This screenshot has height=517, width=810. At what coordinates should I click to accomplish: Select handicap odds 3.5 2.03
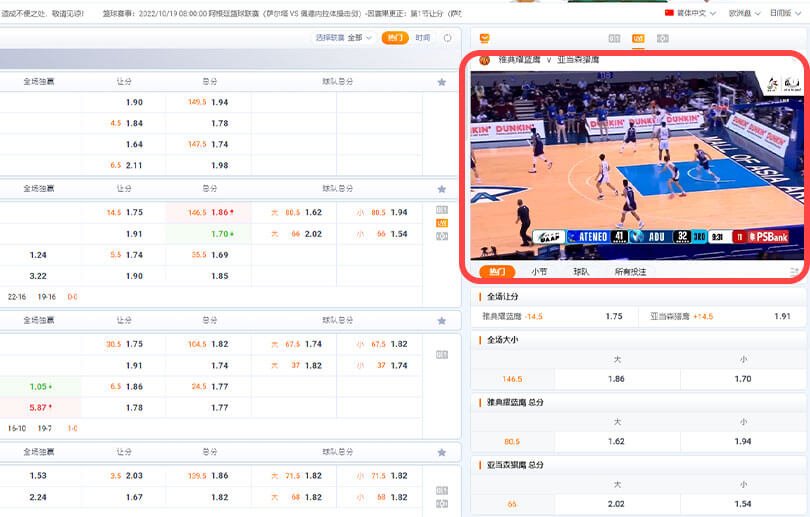click(x=123, y=476)
